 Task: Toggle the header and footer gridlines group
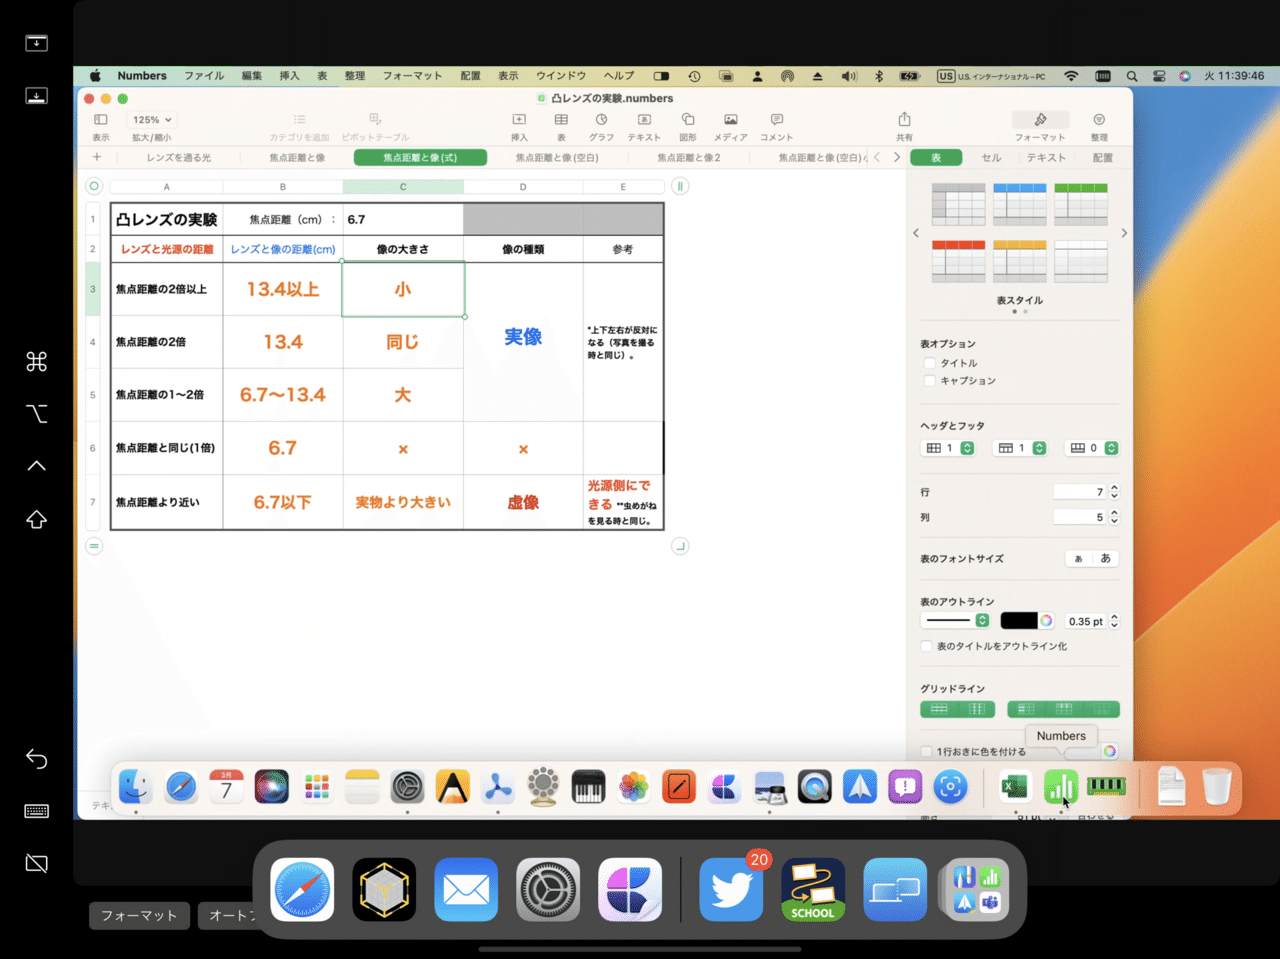click(x=1063, y=709)
